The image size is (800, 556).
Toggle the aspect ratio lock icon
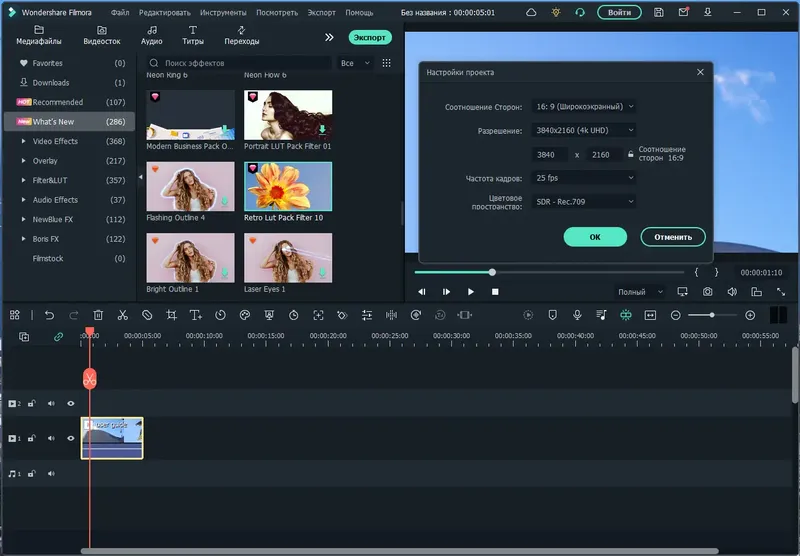(x=629, y=155)
